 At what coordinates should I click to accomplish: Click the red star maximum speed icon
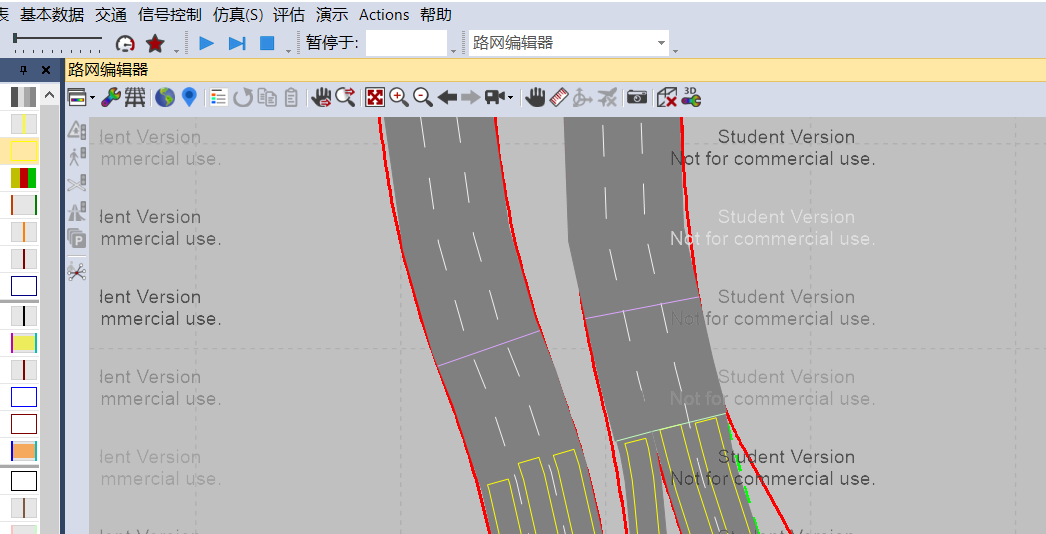point(155,43)
